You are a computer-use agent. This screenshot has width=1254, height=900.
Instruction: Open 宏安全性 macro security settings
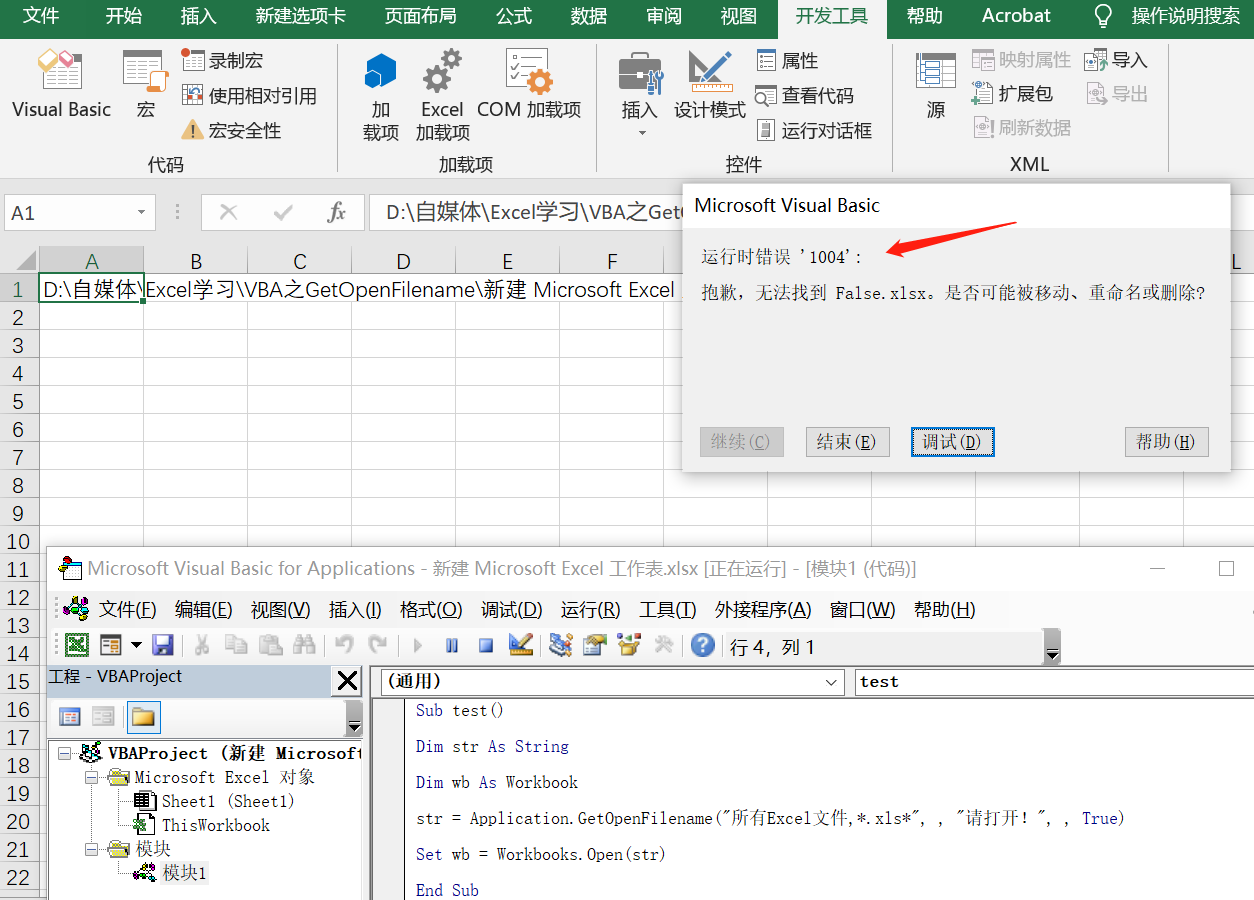pos(231,130)
